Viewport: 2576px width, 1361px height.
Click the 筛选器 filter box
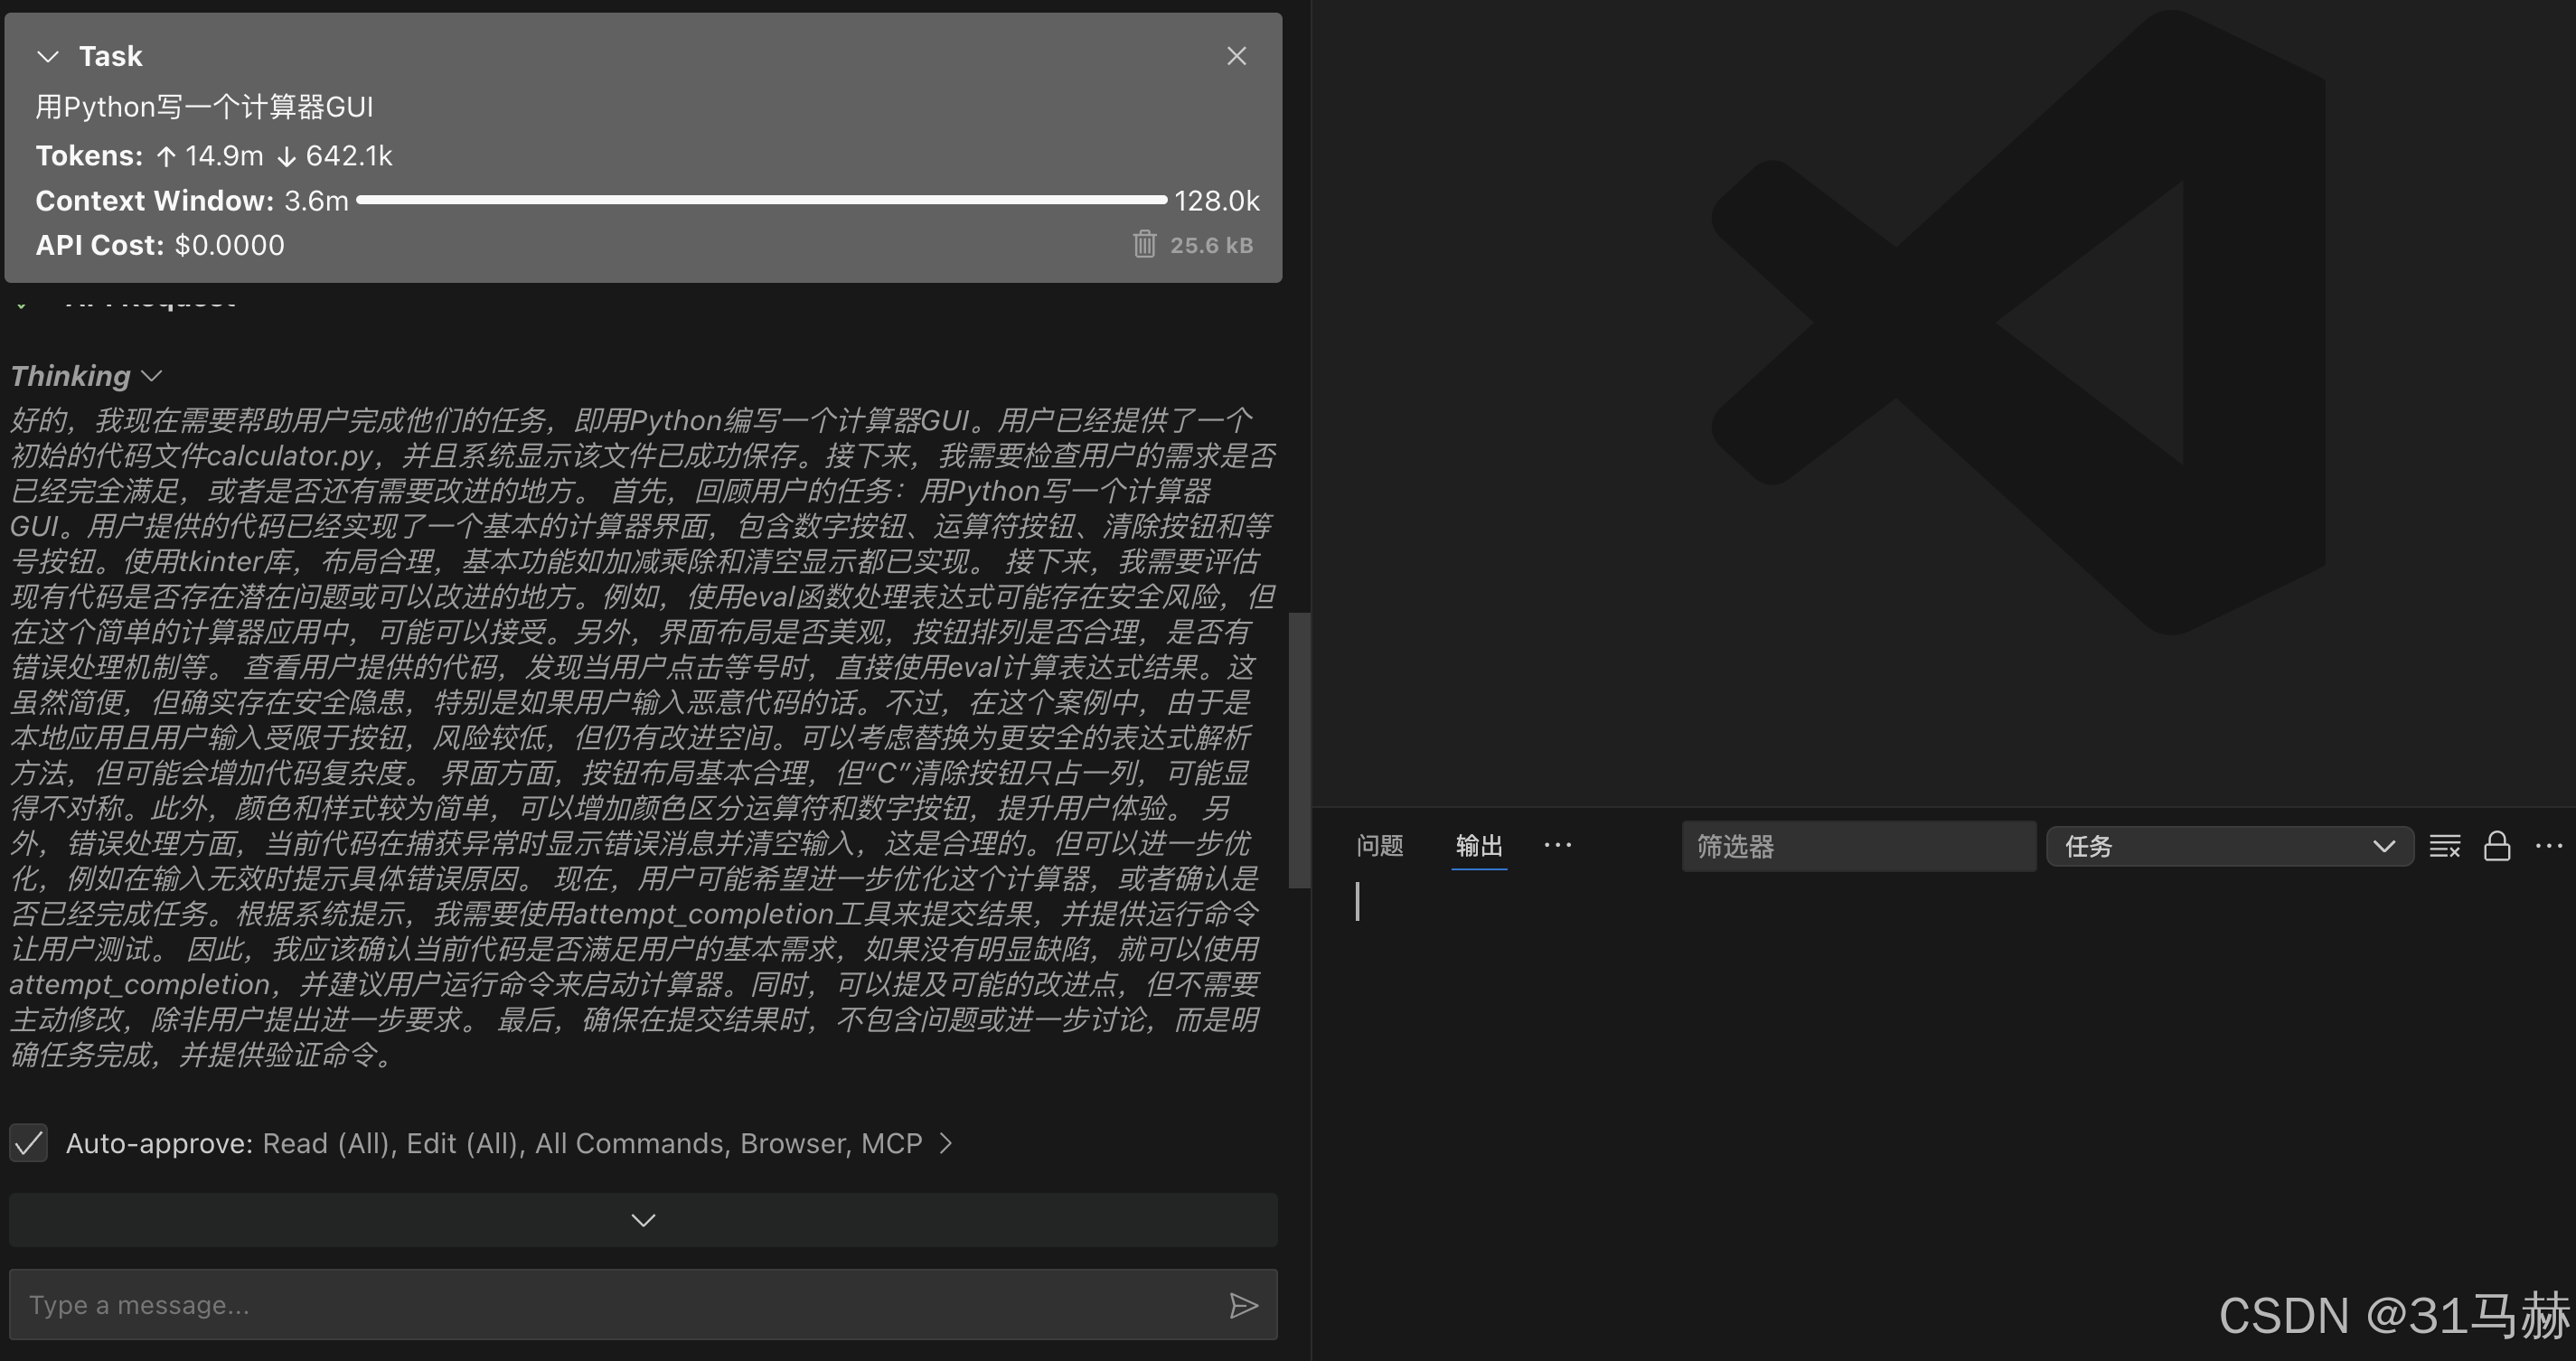[x=1858, y=846]
